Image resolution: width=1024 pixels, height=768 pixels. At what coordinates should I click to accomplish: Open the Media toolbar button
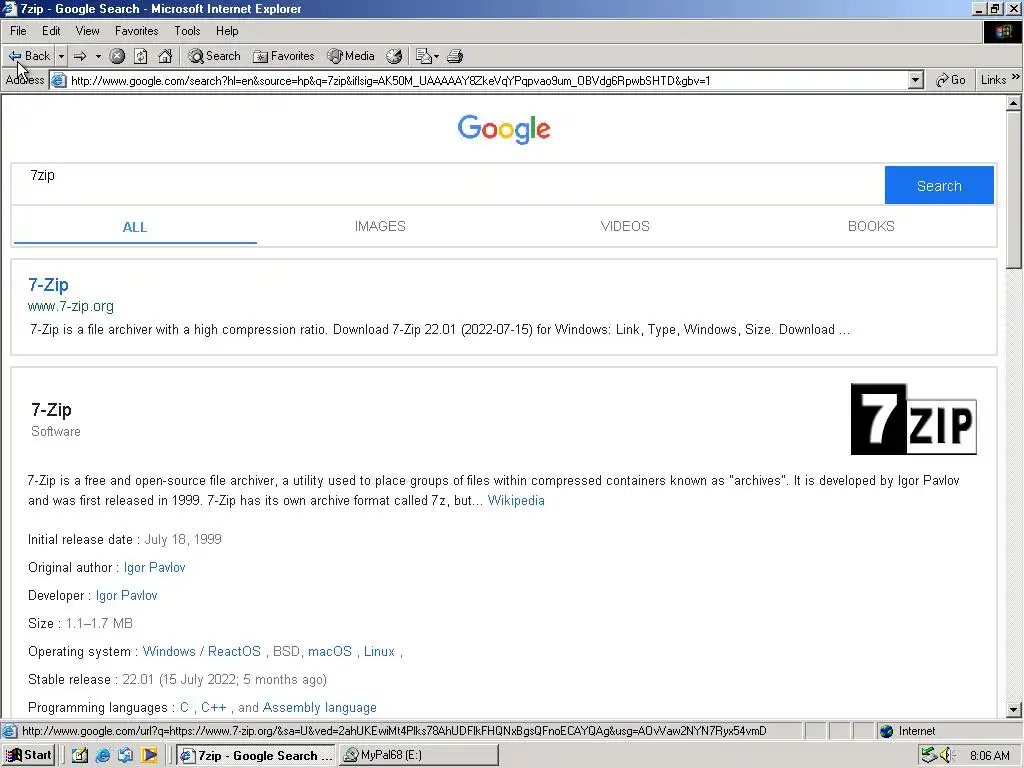click(351, 56)
